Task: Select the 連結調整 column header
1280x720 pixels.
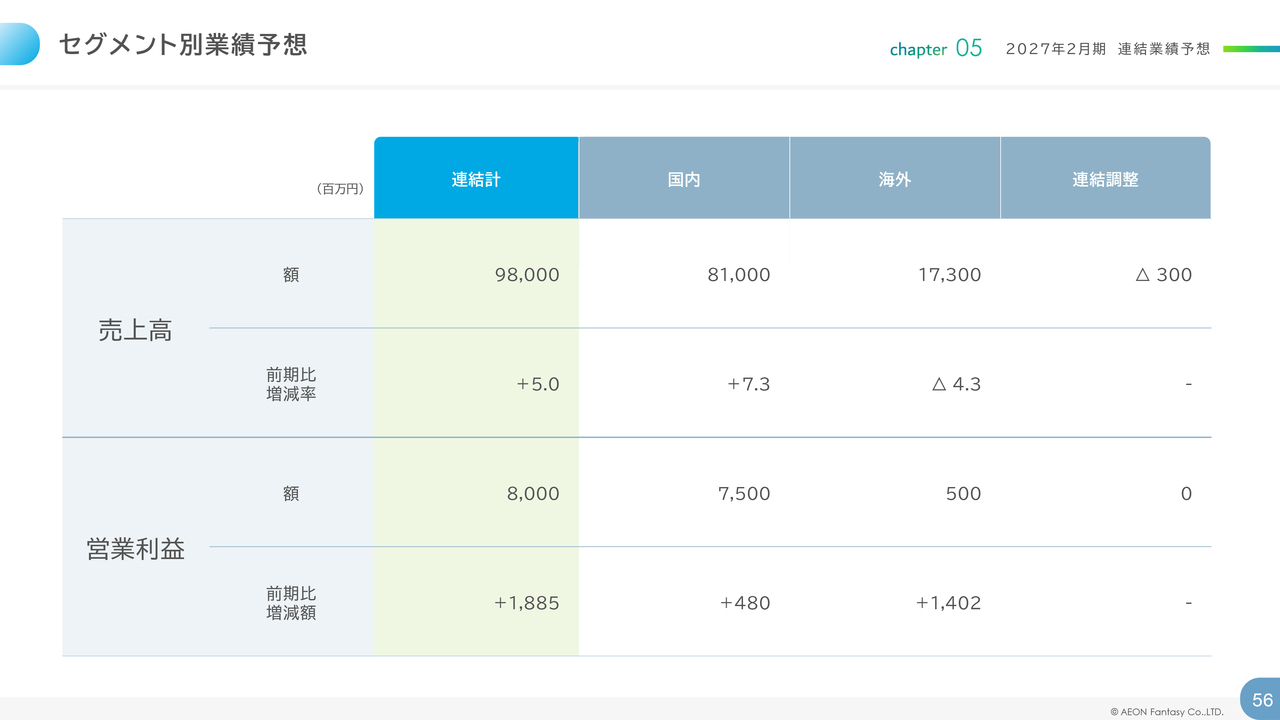Action: pyautogui.click(x=1105, y=179)
